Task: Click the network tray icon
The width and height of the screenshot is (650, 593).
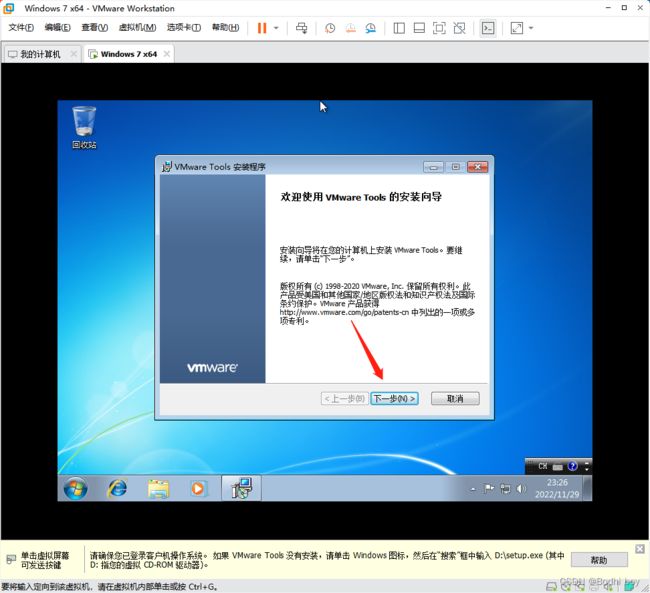Action: (x=505, y=489)
